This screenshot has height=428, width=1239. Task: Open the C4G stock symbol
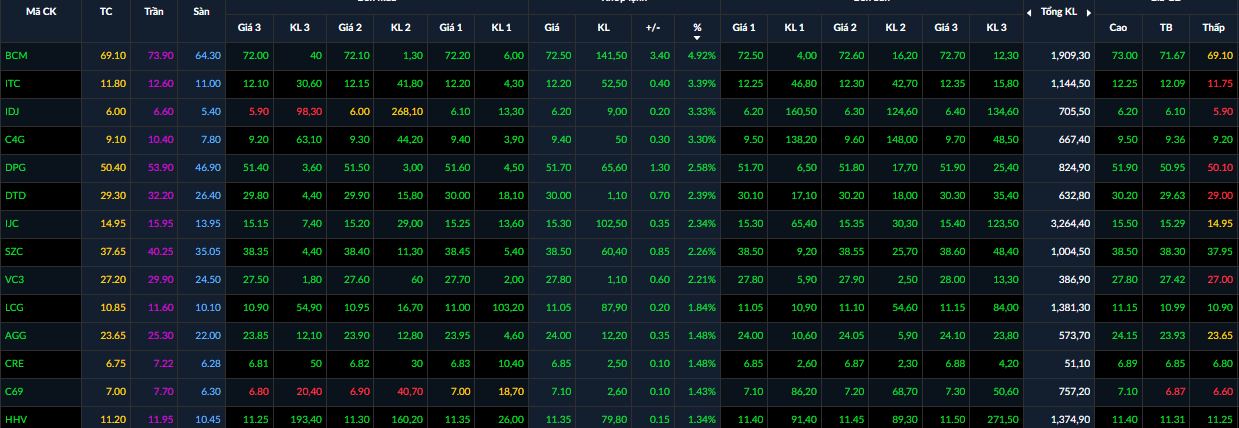[14, 139]
